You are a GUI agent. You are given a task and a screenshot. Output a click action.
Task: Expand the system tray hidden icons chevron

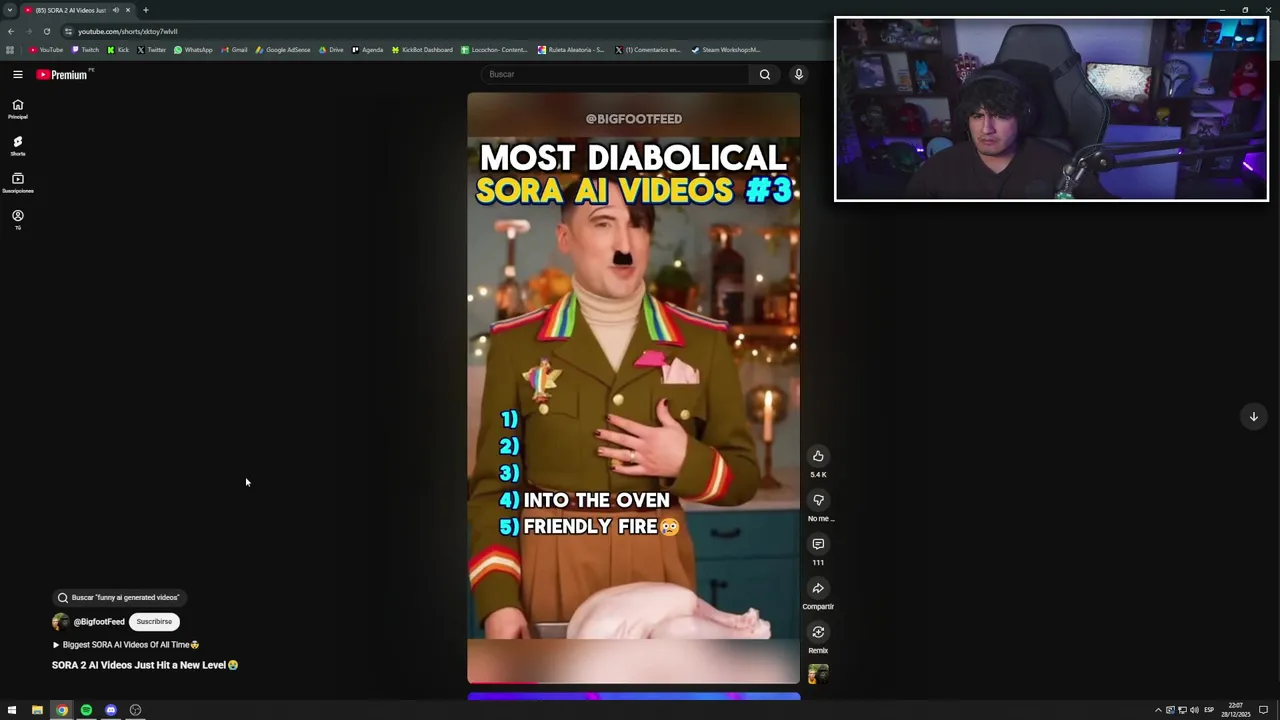coord(1158,710)
